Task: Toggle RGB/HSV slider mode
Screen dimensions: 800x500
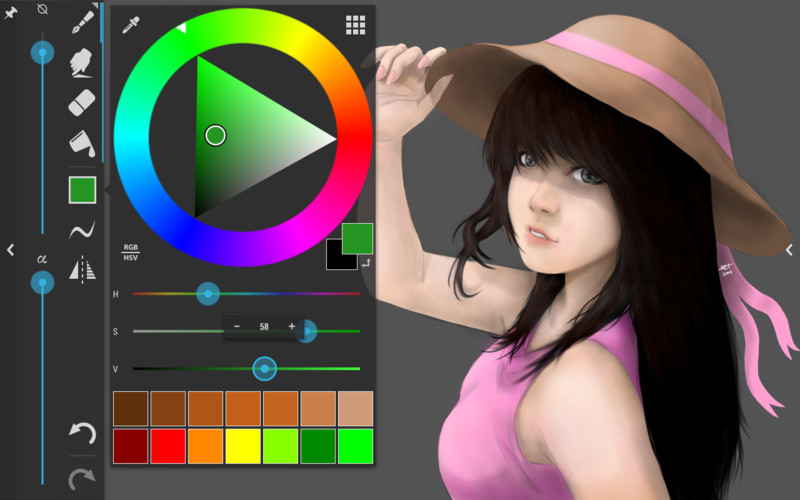Action: [x=131, y=252]
